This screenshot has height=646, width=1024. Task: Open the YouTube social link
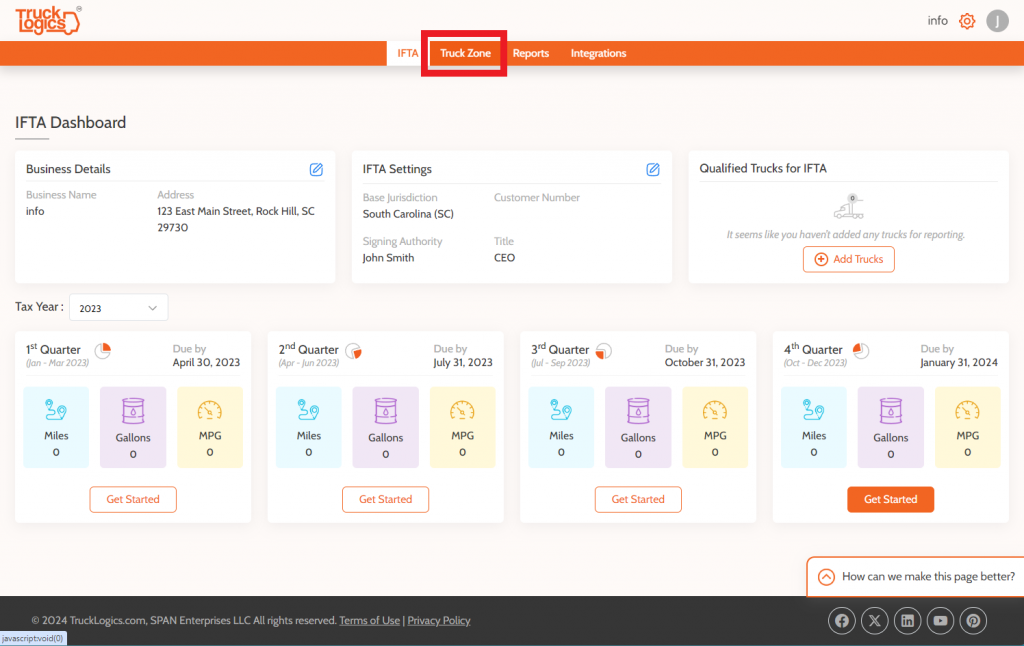[940, 621]
